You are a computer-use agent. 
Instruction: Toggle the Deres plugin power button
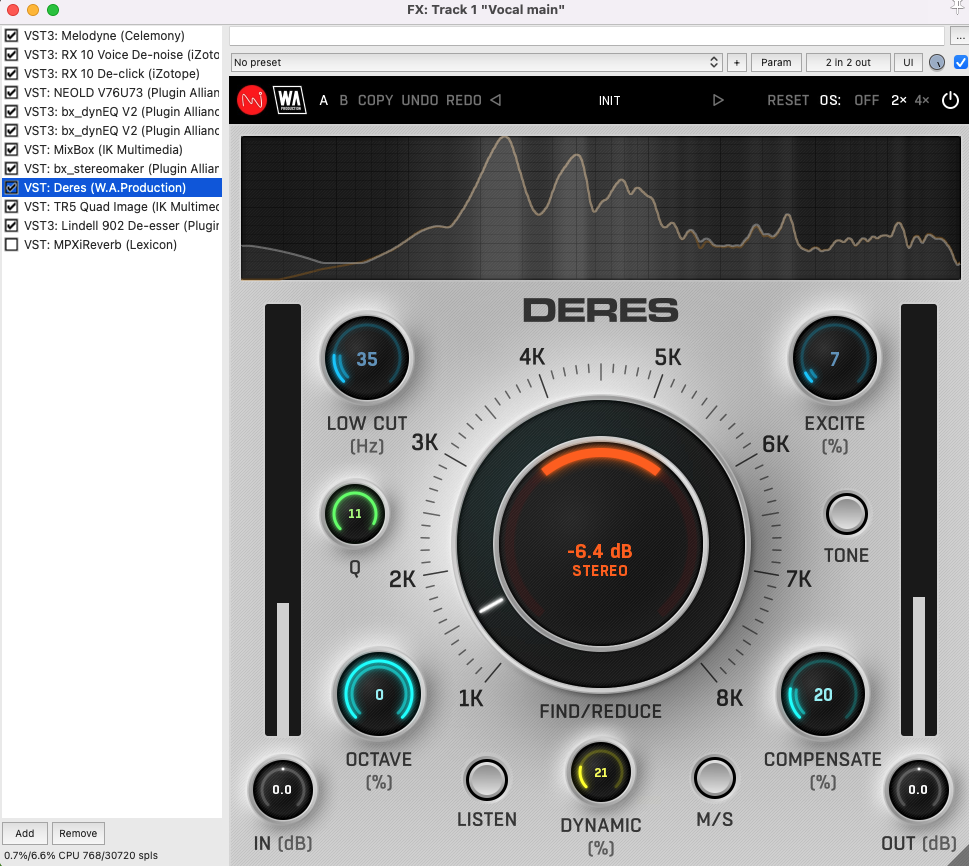[x=950, y=100]
